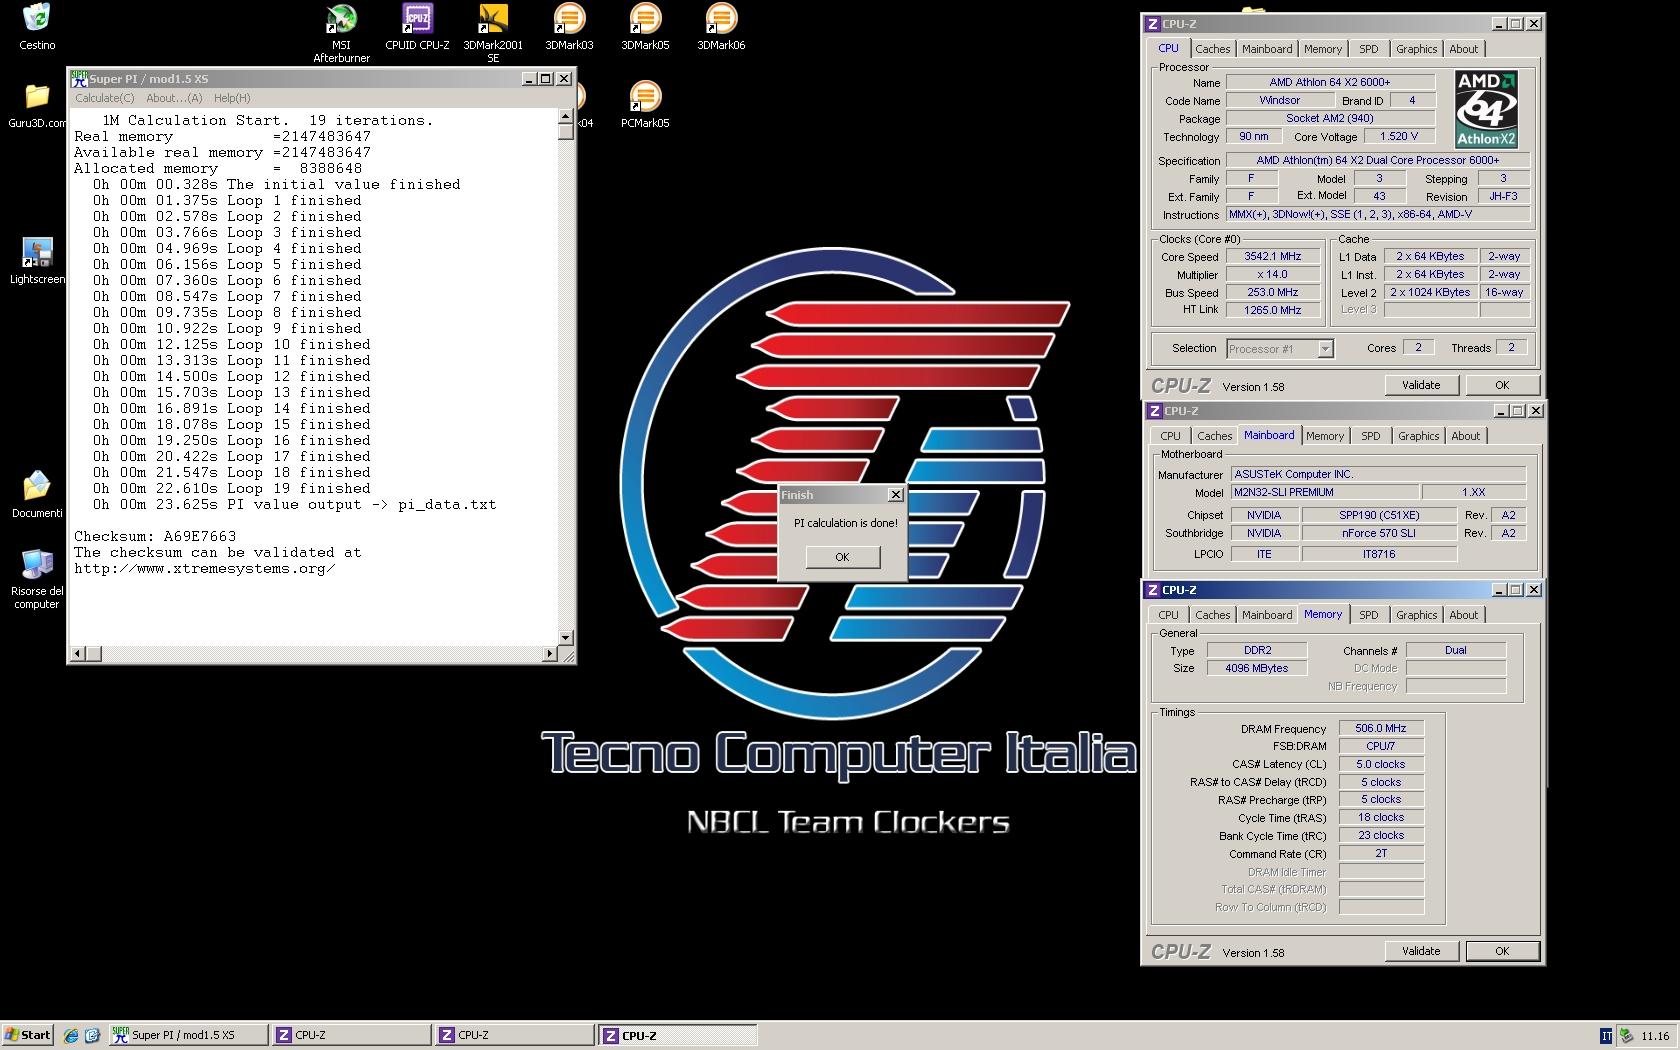Confirm OK in the Finish dialog
Screen dimensions: 1680x1050
(842, 557)
